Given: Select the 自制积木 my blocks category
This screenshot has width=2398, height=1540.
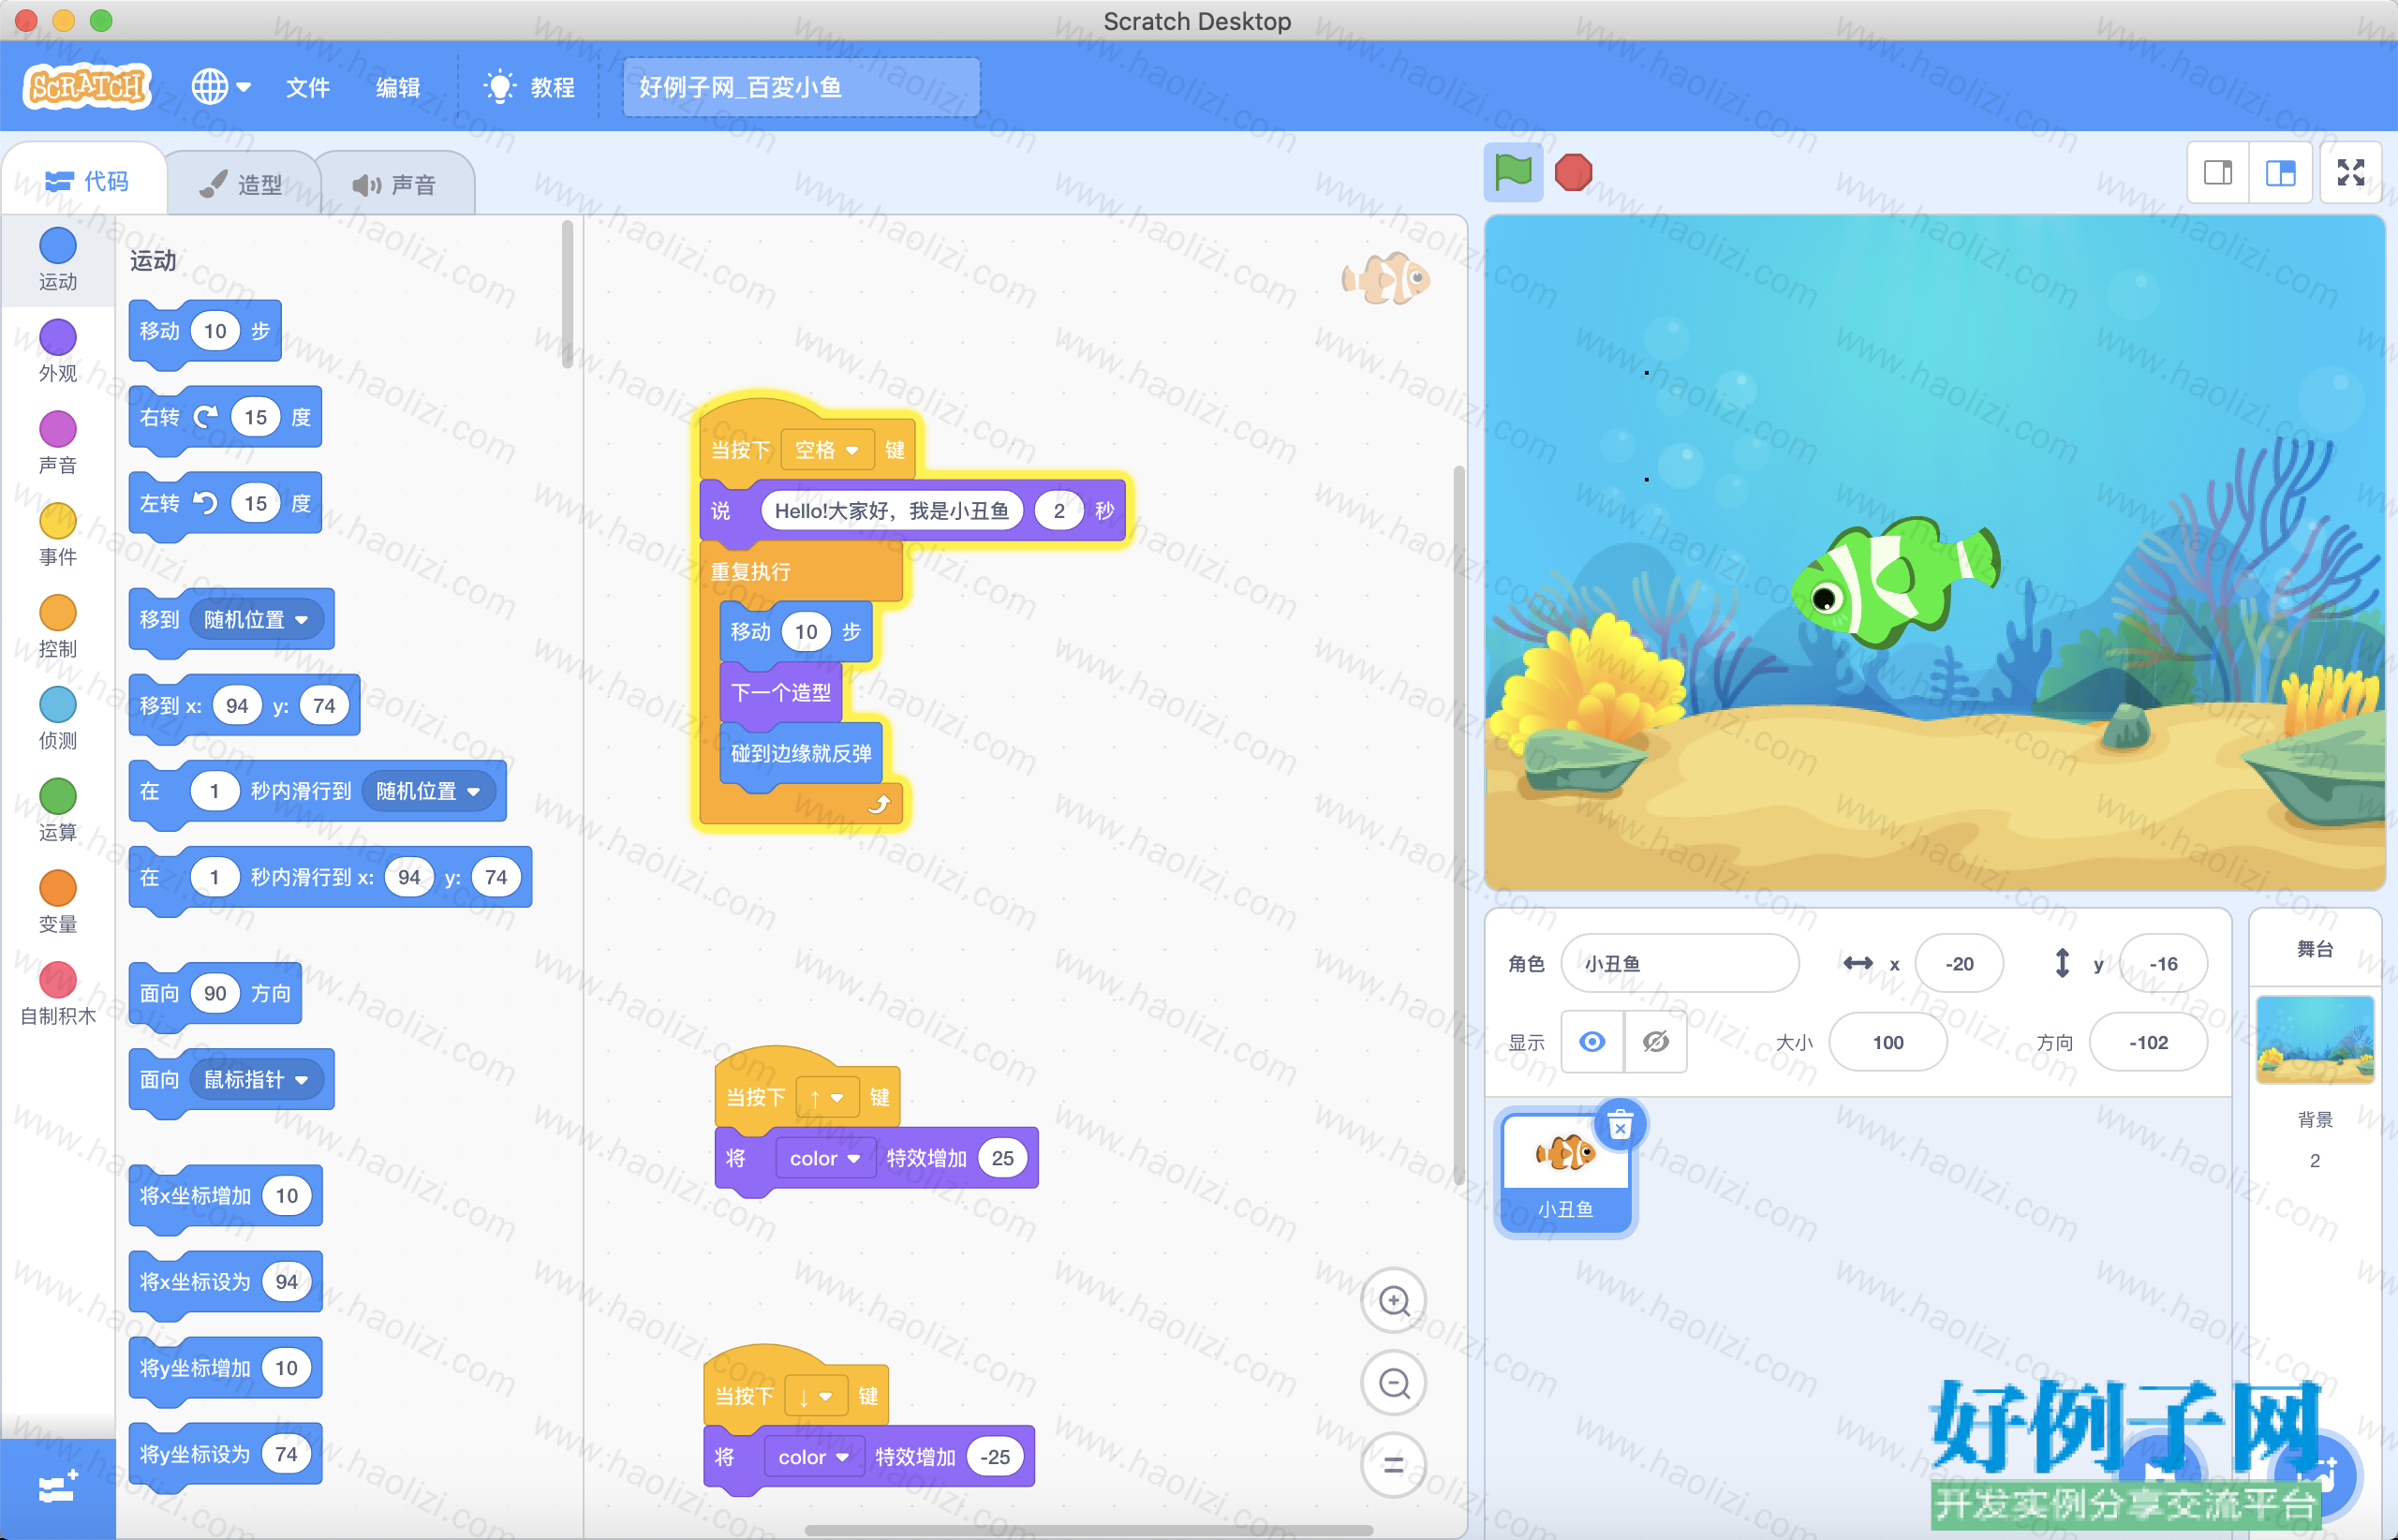Looking at the screenshot, I should click(x=58, y=996).
